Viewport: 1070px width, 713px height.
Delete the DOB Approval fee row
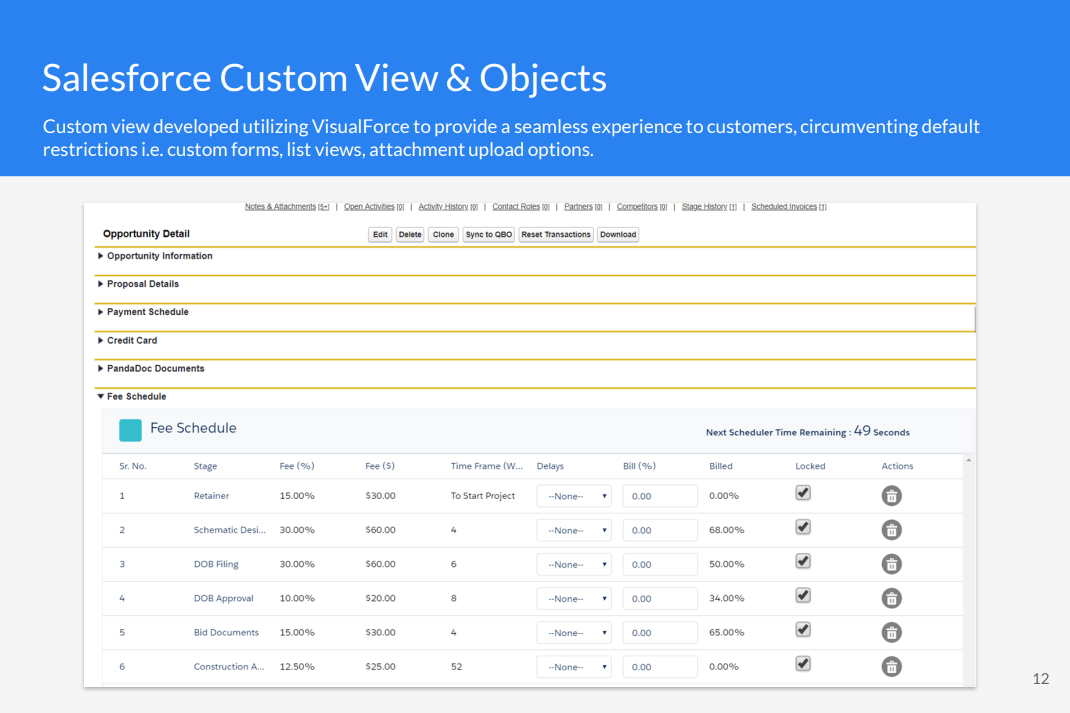[891, 598]
